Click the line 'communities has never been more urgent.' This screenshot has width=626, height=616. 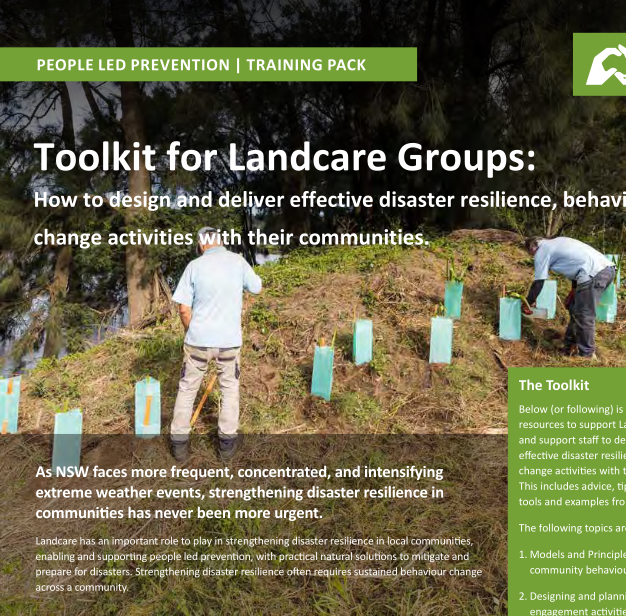179,513
